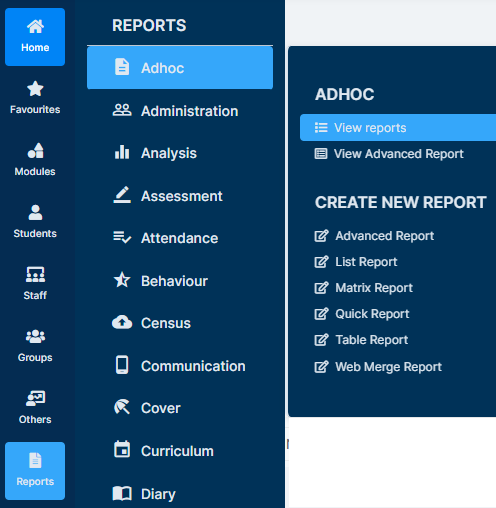Viewport: 496px width, 508px height.
Task: Open the Groups people icon
Action: pyautogui.click(x=35, y=336)
